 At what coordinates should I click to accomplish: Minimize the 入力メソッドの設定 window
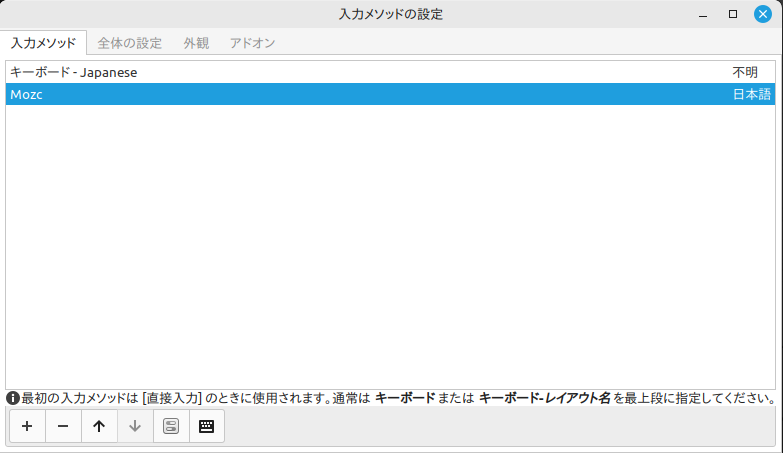point(703,14)
